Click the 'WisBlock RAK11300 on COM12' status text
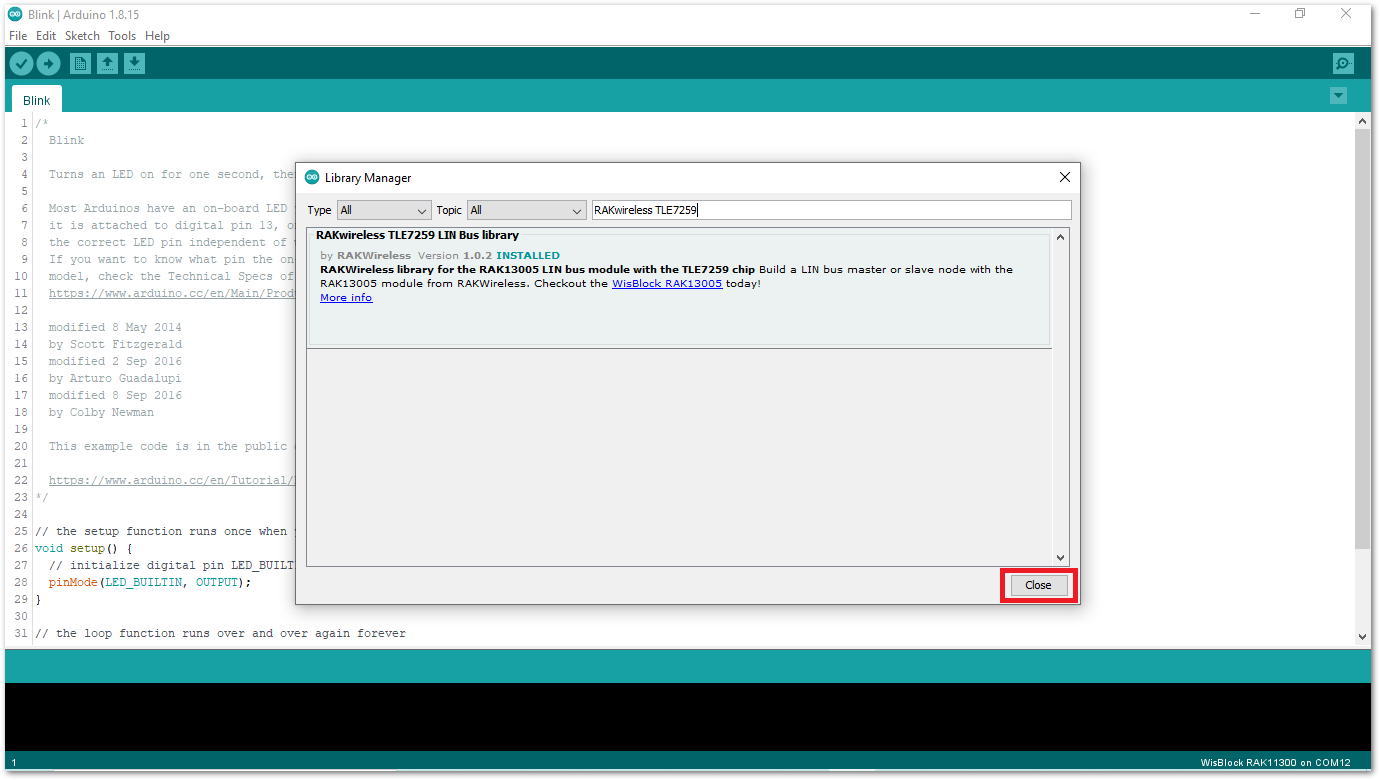 (1275, 763)
